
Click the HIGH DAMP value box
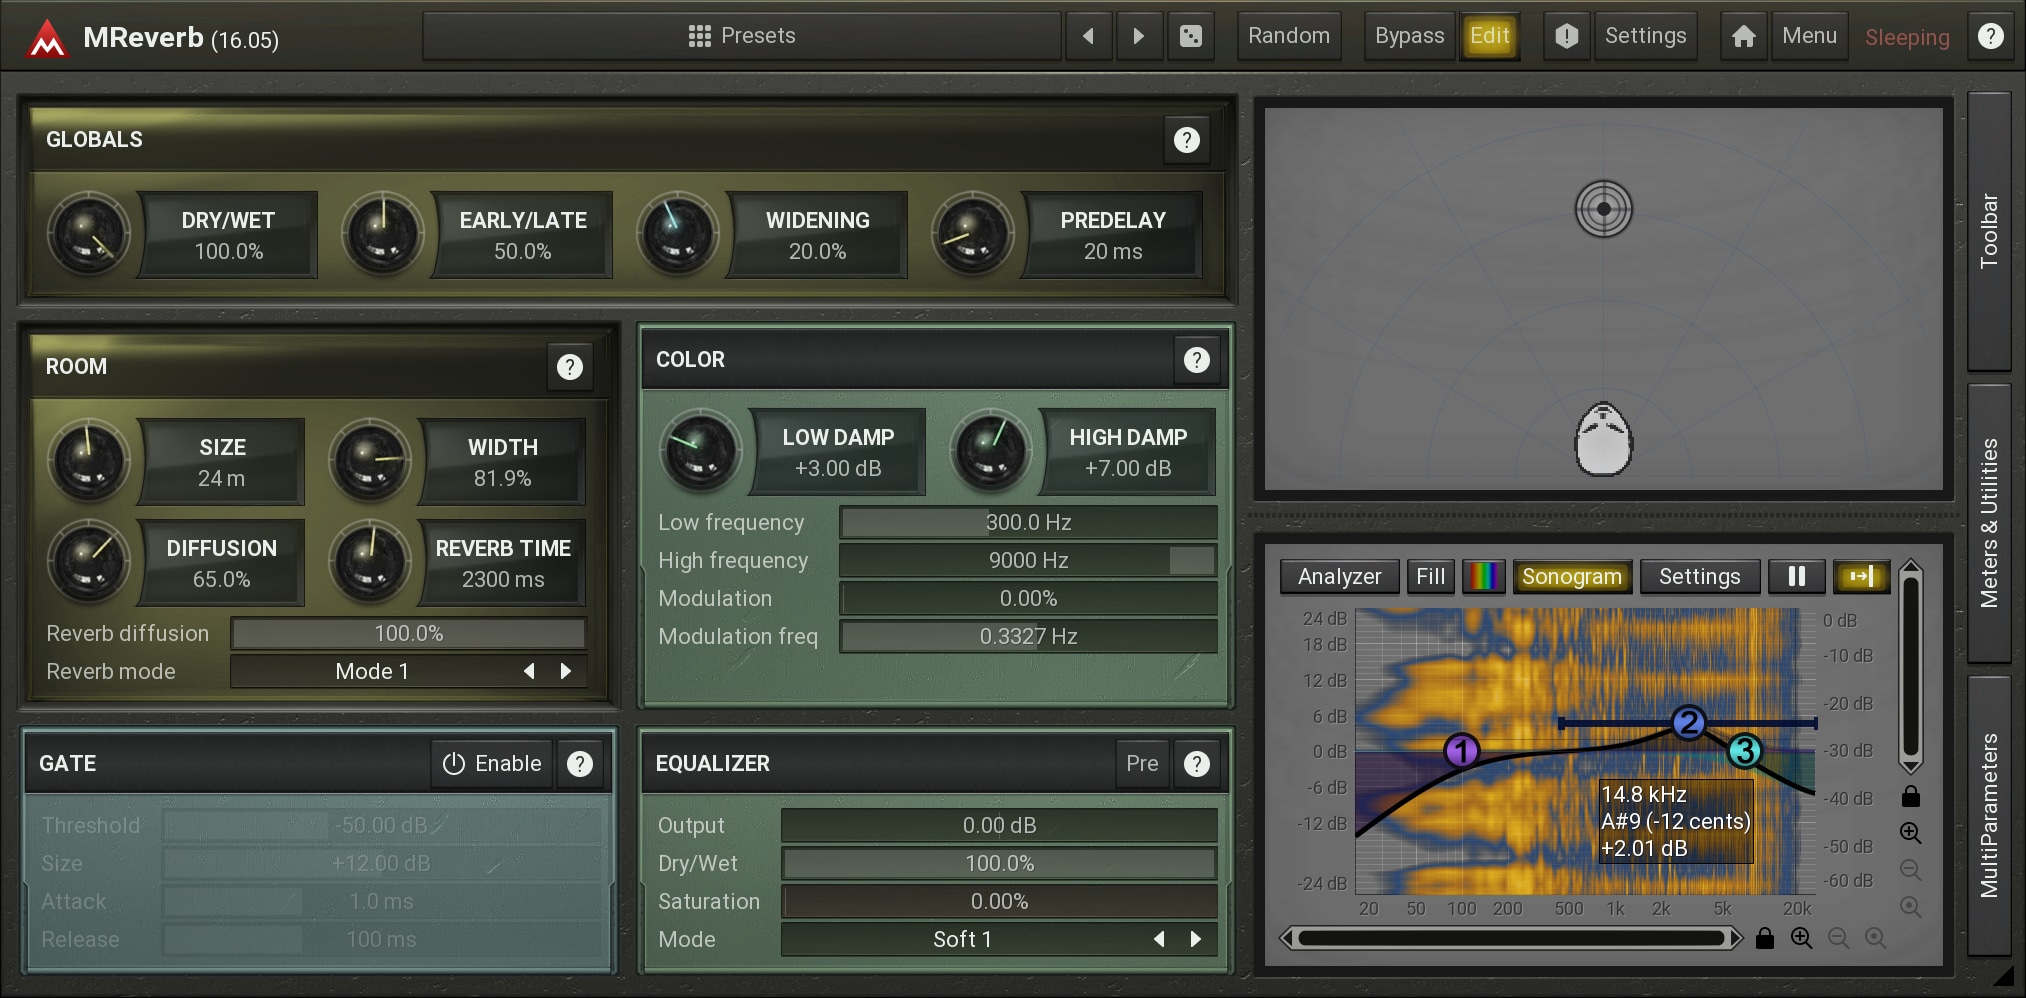1127,452
